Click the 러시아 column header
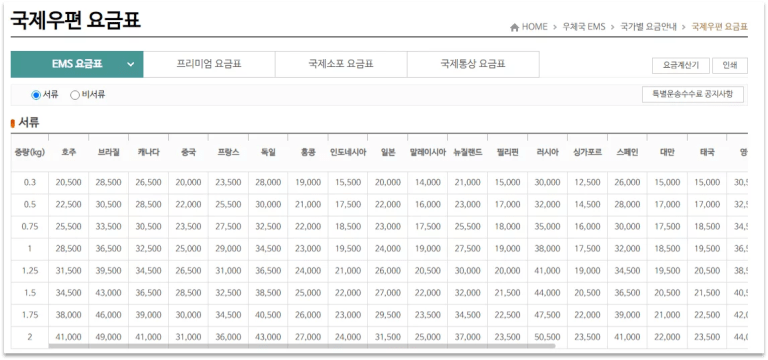Image resolution: width=768 pixels, height=360 pixels. pyautogui.click(x=548, y=152)
